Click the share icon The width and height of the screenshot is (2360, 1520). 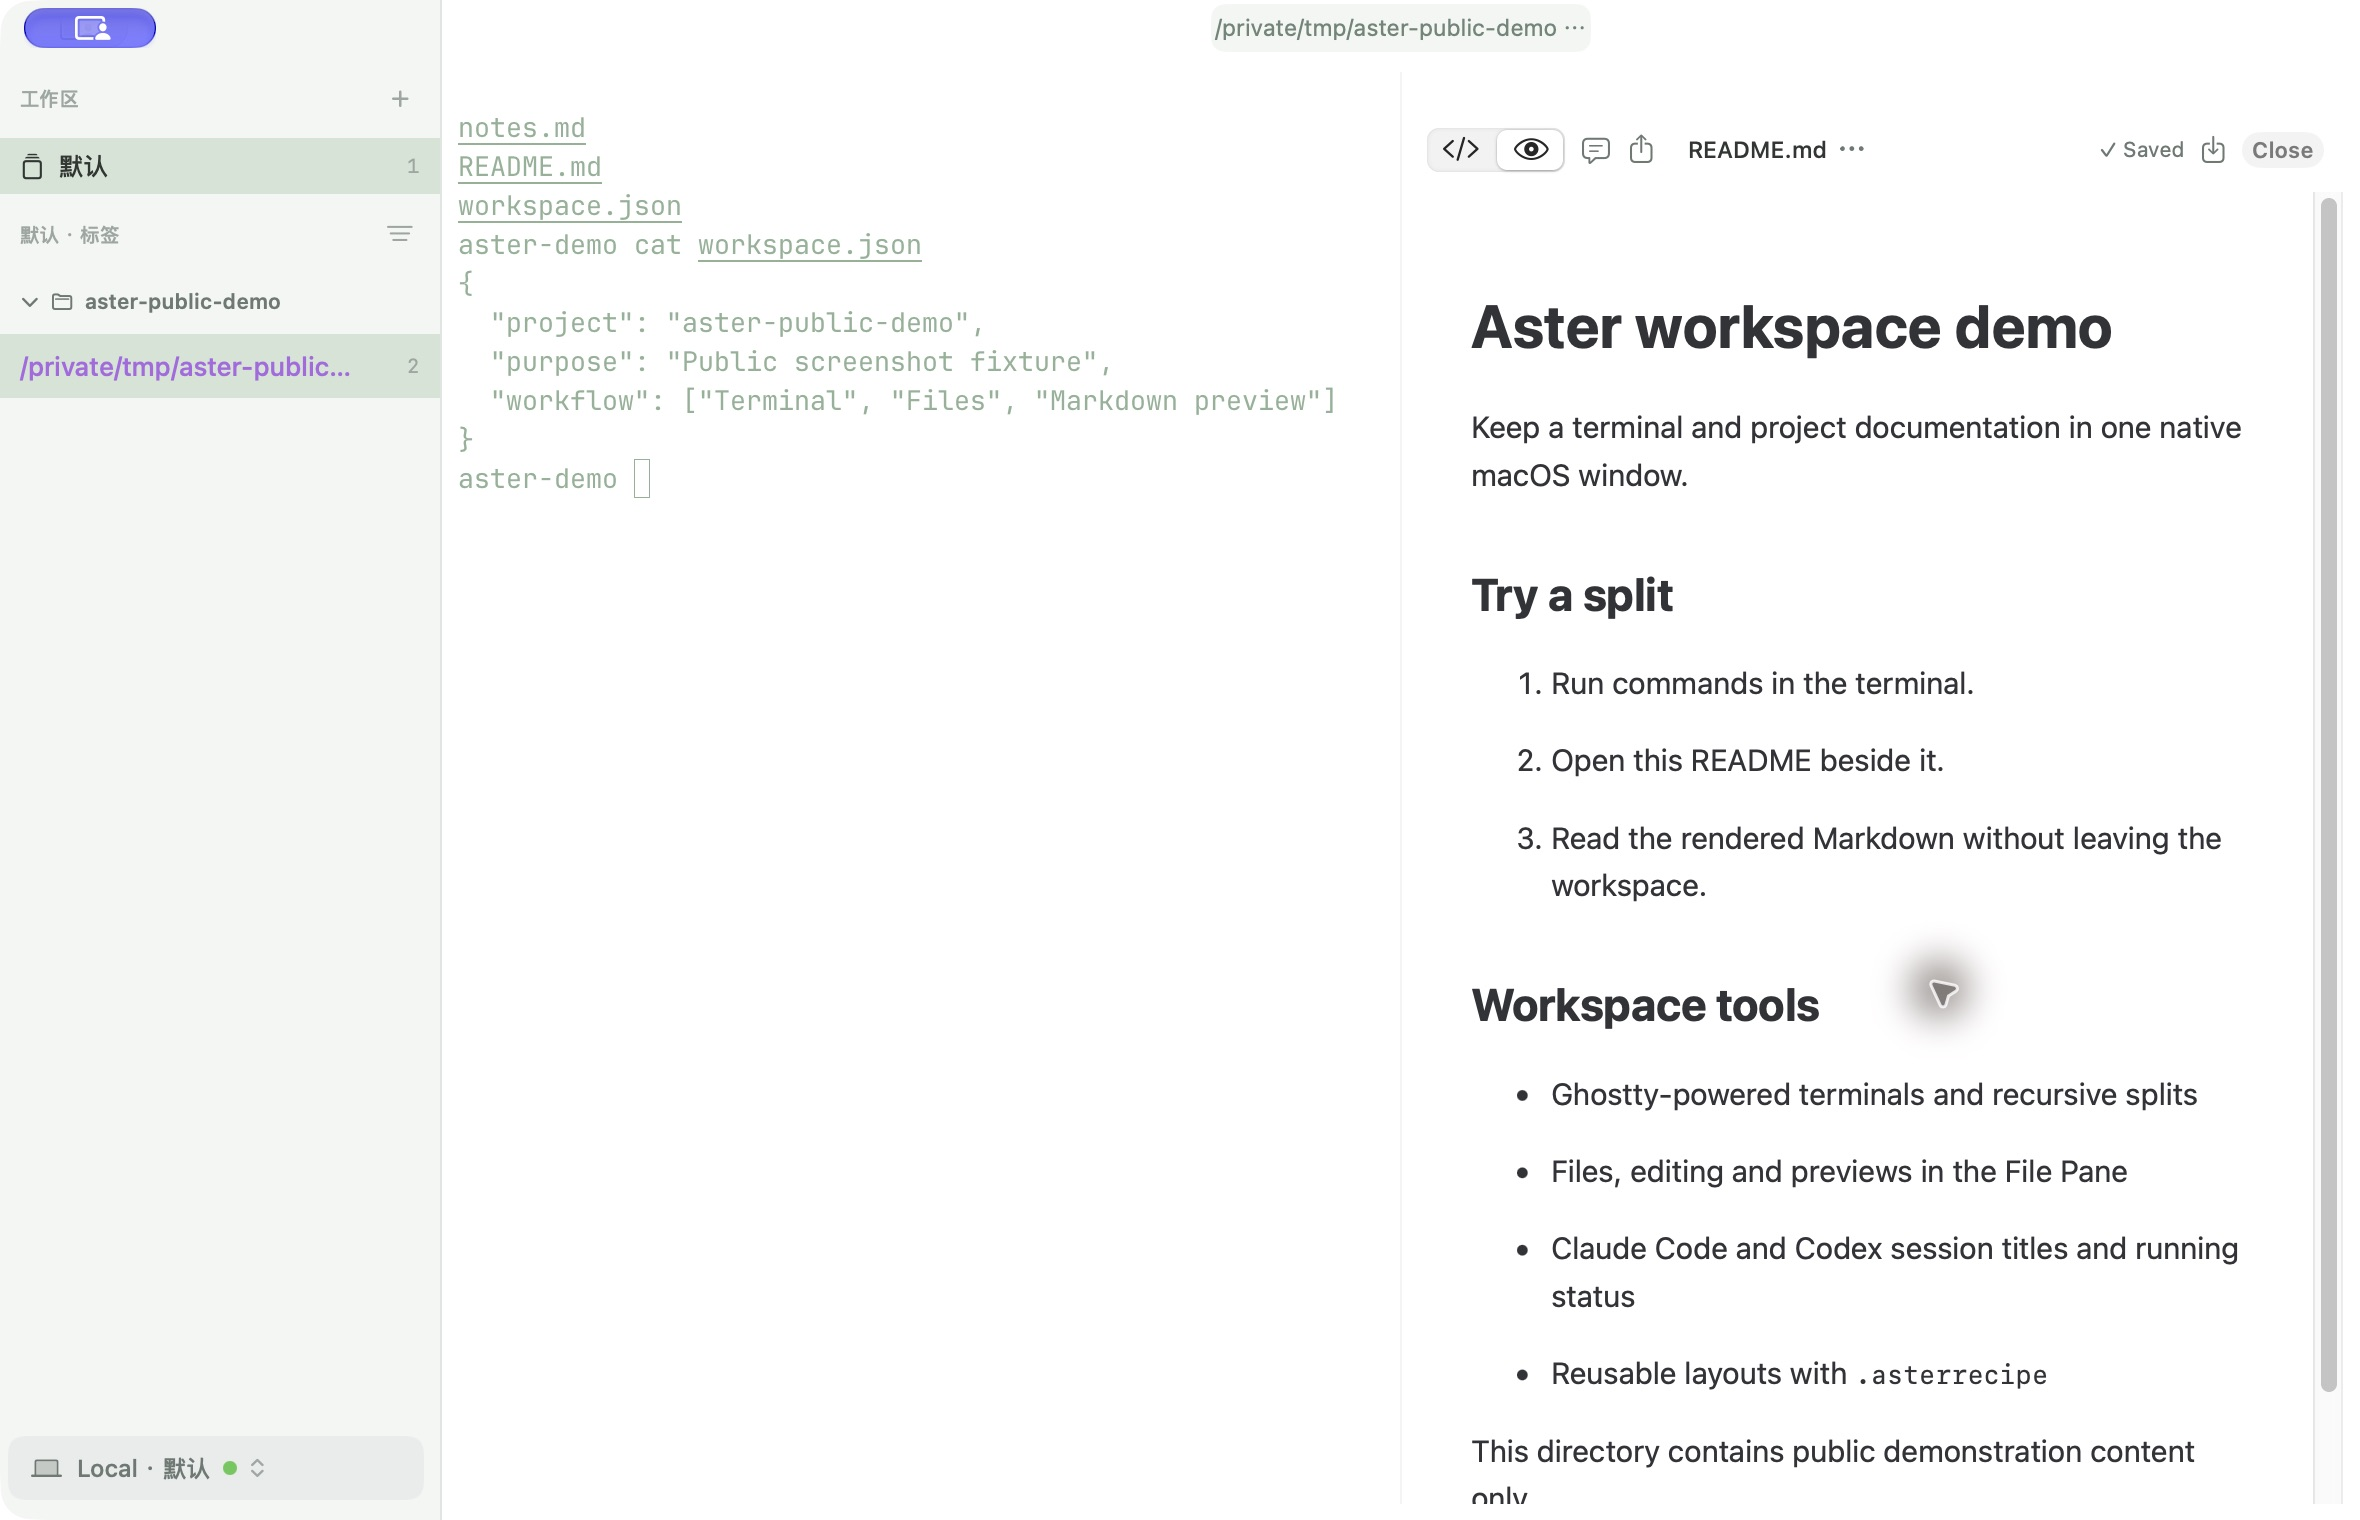(x=1641, y=150)
